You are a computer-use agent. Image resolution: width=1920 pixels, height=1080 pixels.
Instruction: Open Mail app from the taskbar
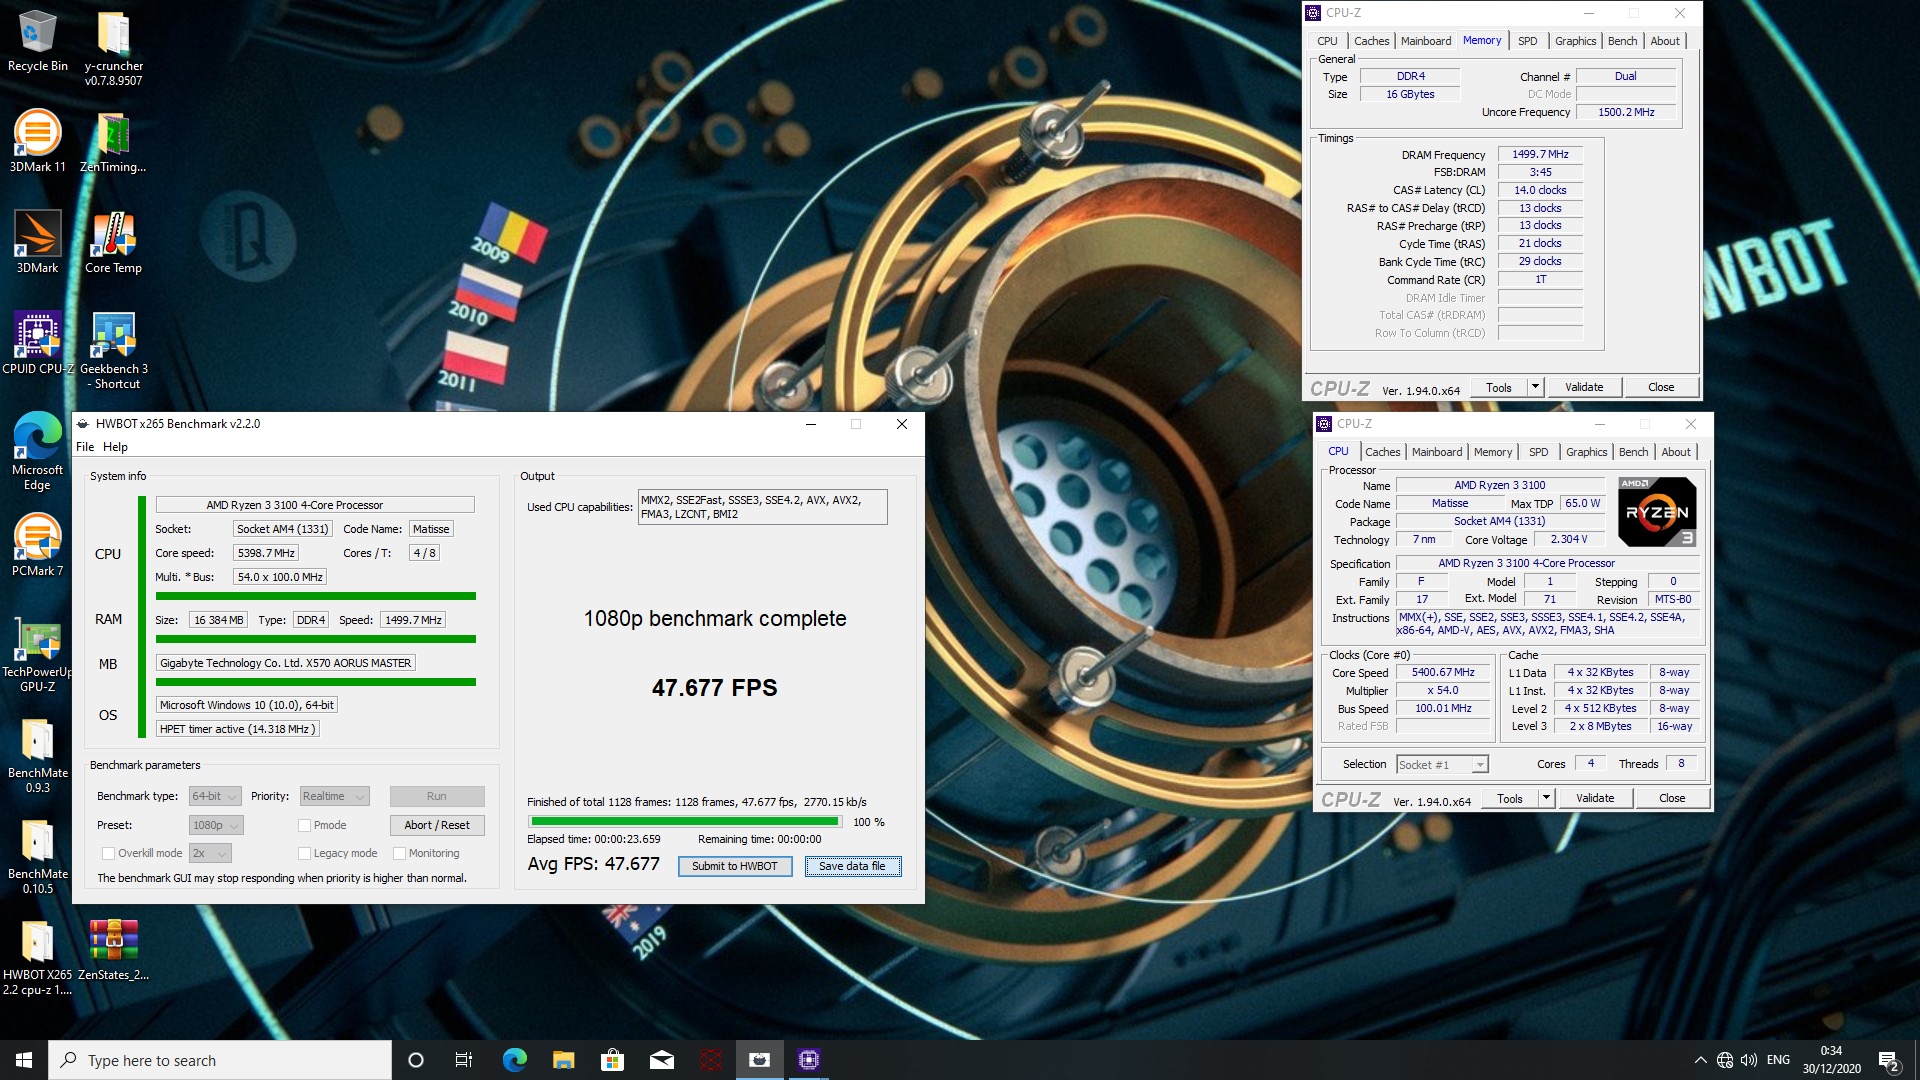[x=661, y=1060]
